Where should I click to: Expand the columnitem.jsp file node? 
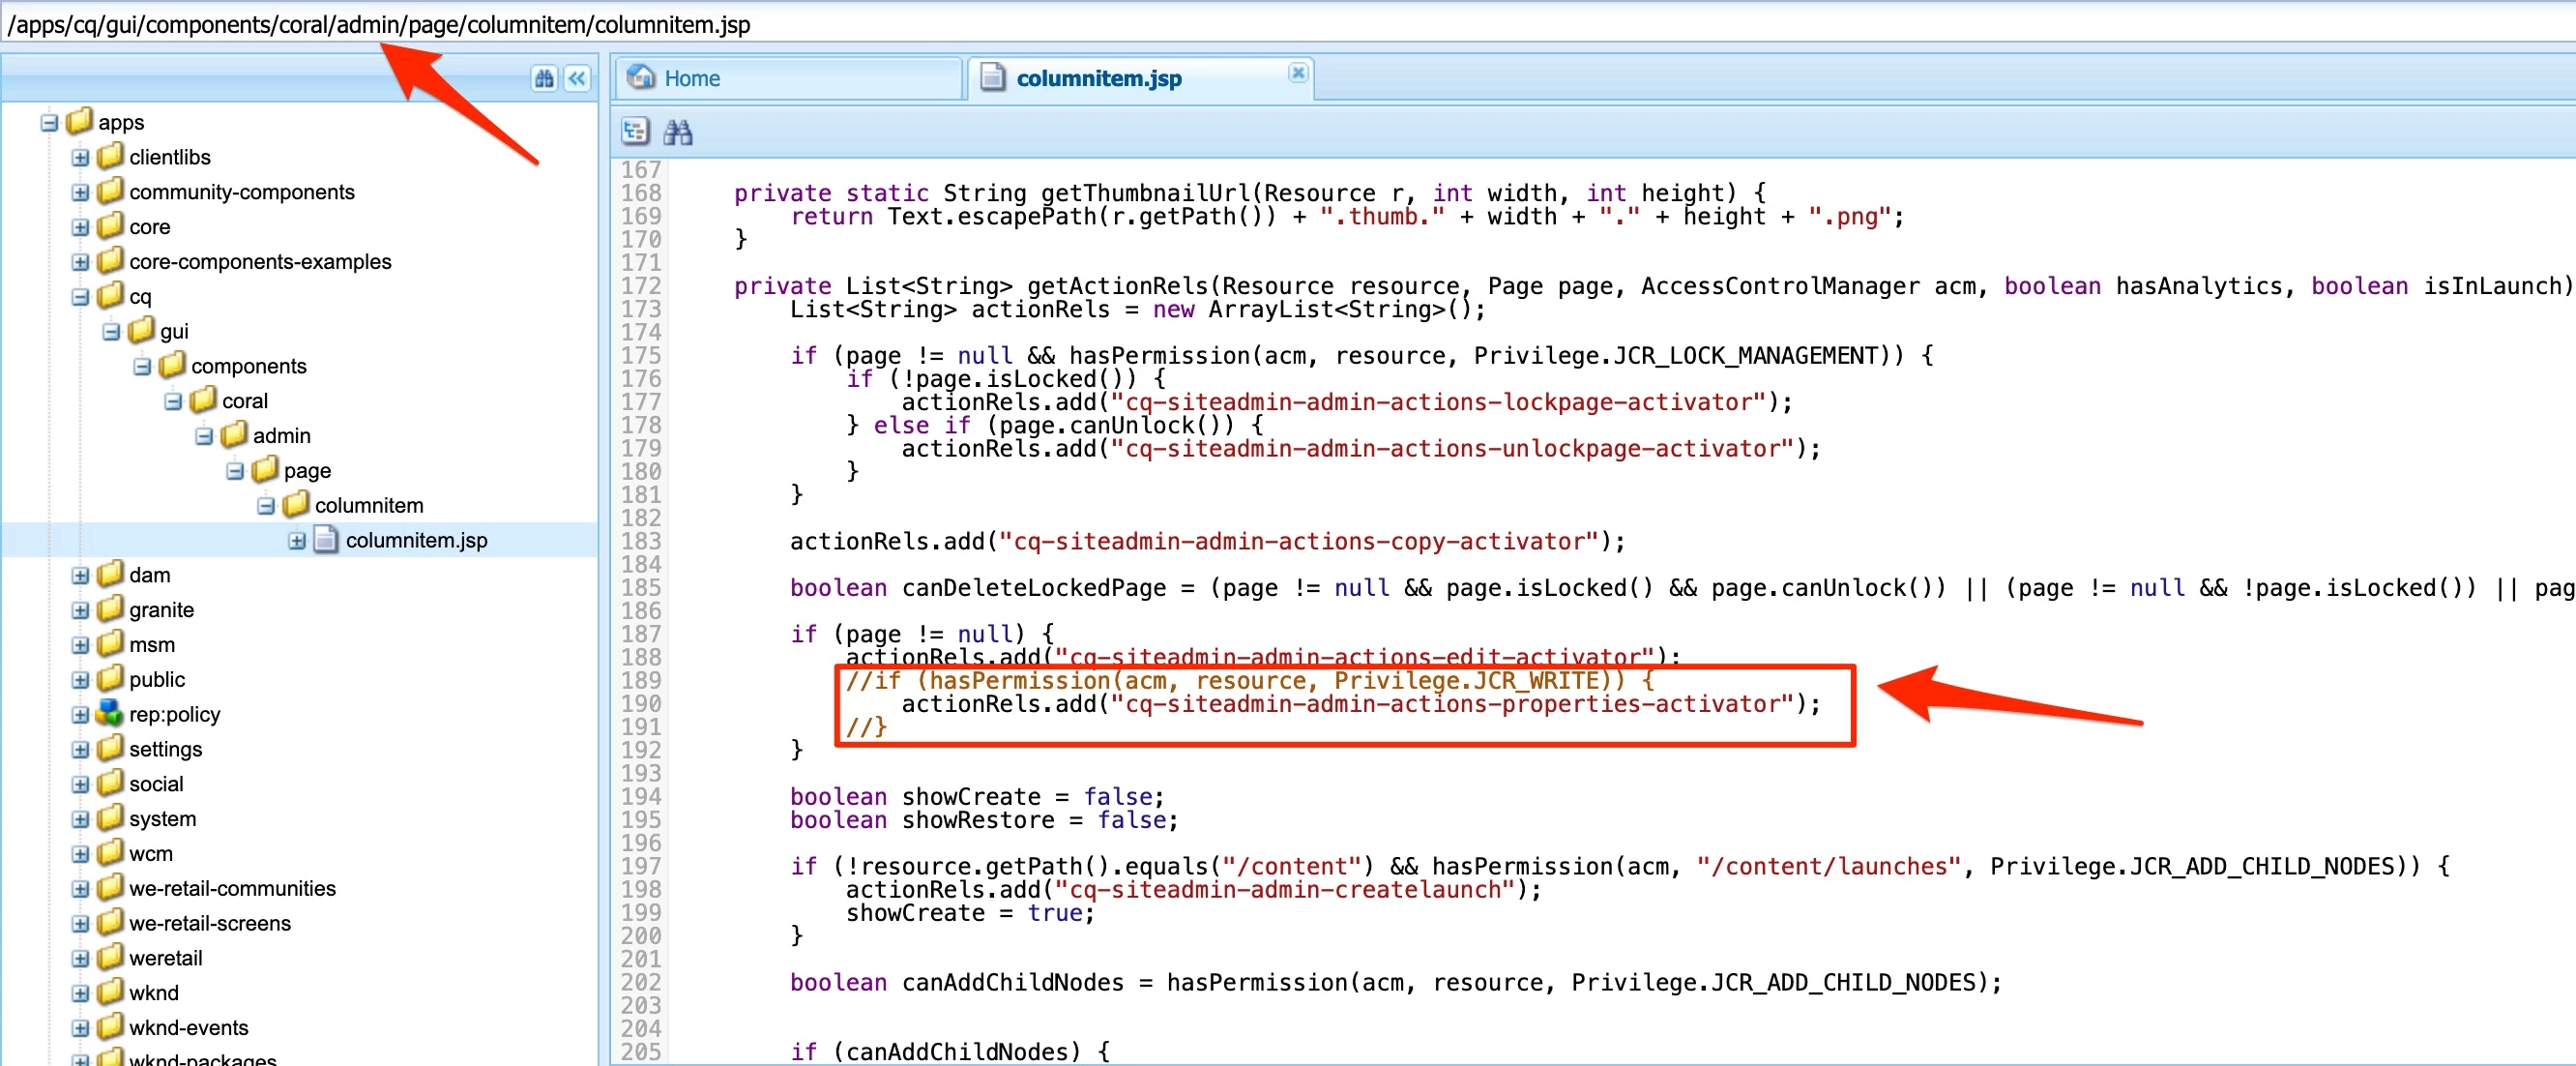coord(297,541)
